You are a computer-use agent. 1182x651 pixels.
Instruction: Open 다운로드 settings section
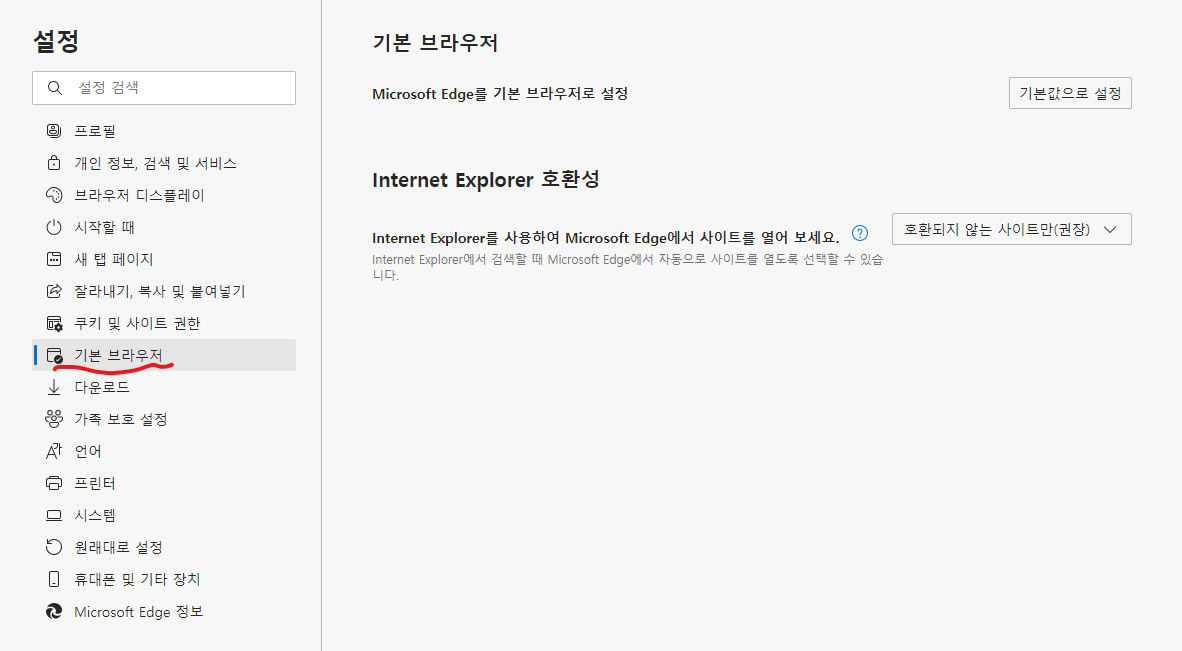click(x=164, y=387)
